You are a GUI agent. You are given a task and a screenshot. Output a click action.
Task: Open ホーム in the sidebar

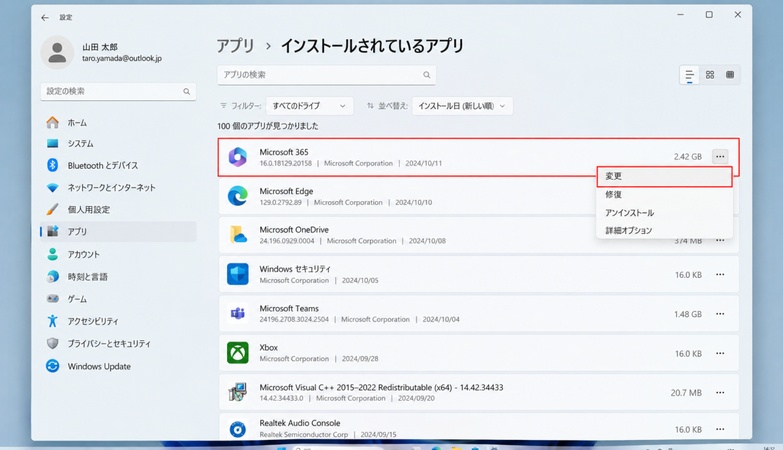click(118, 122)
